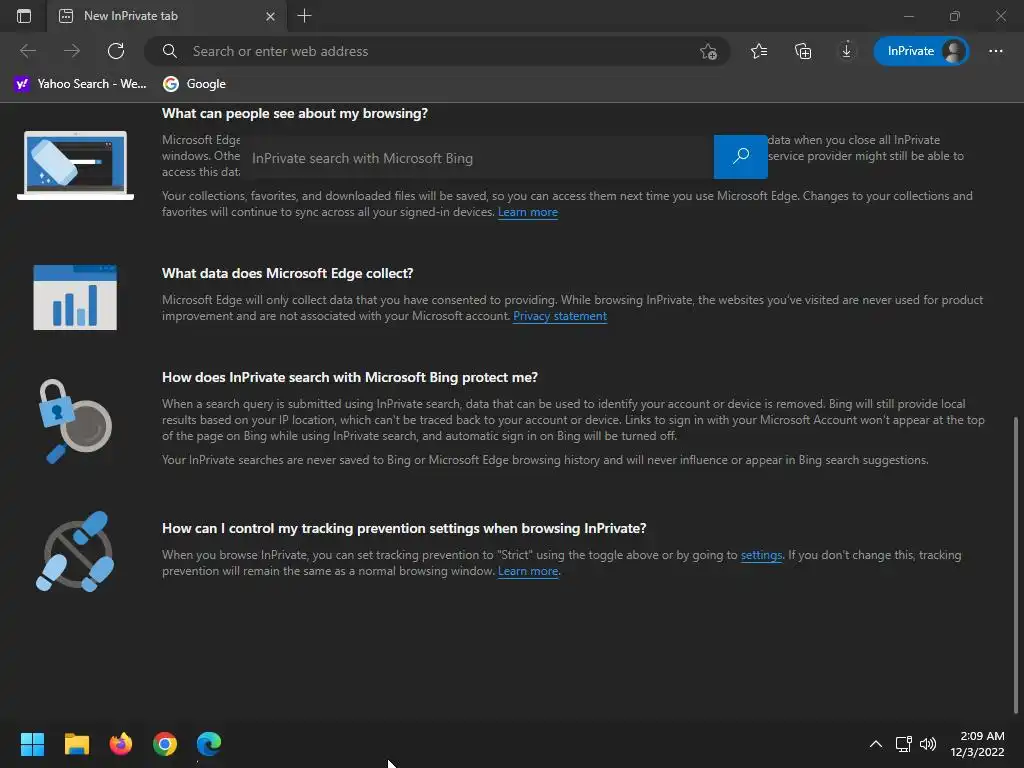This screenshot has width=1024, height=768.
Task: Refresh the page
Action: pos(116,51)
